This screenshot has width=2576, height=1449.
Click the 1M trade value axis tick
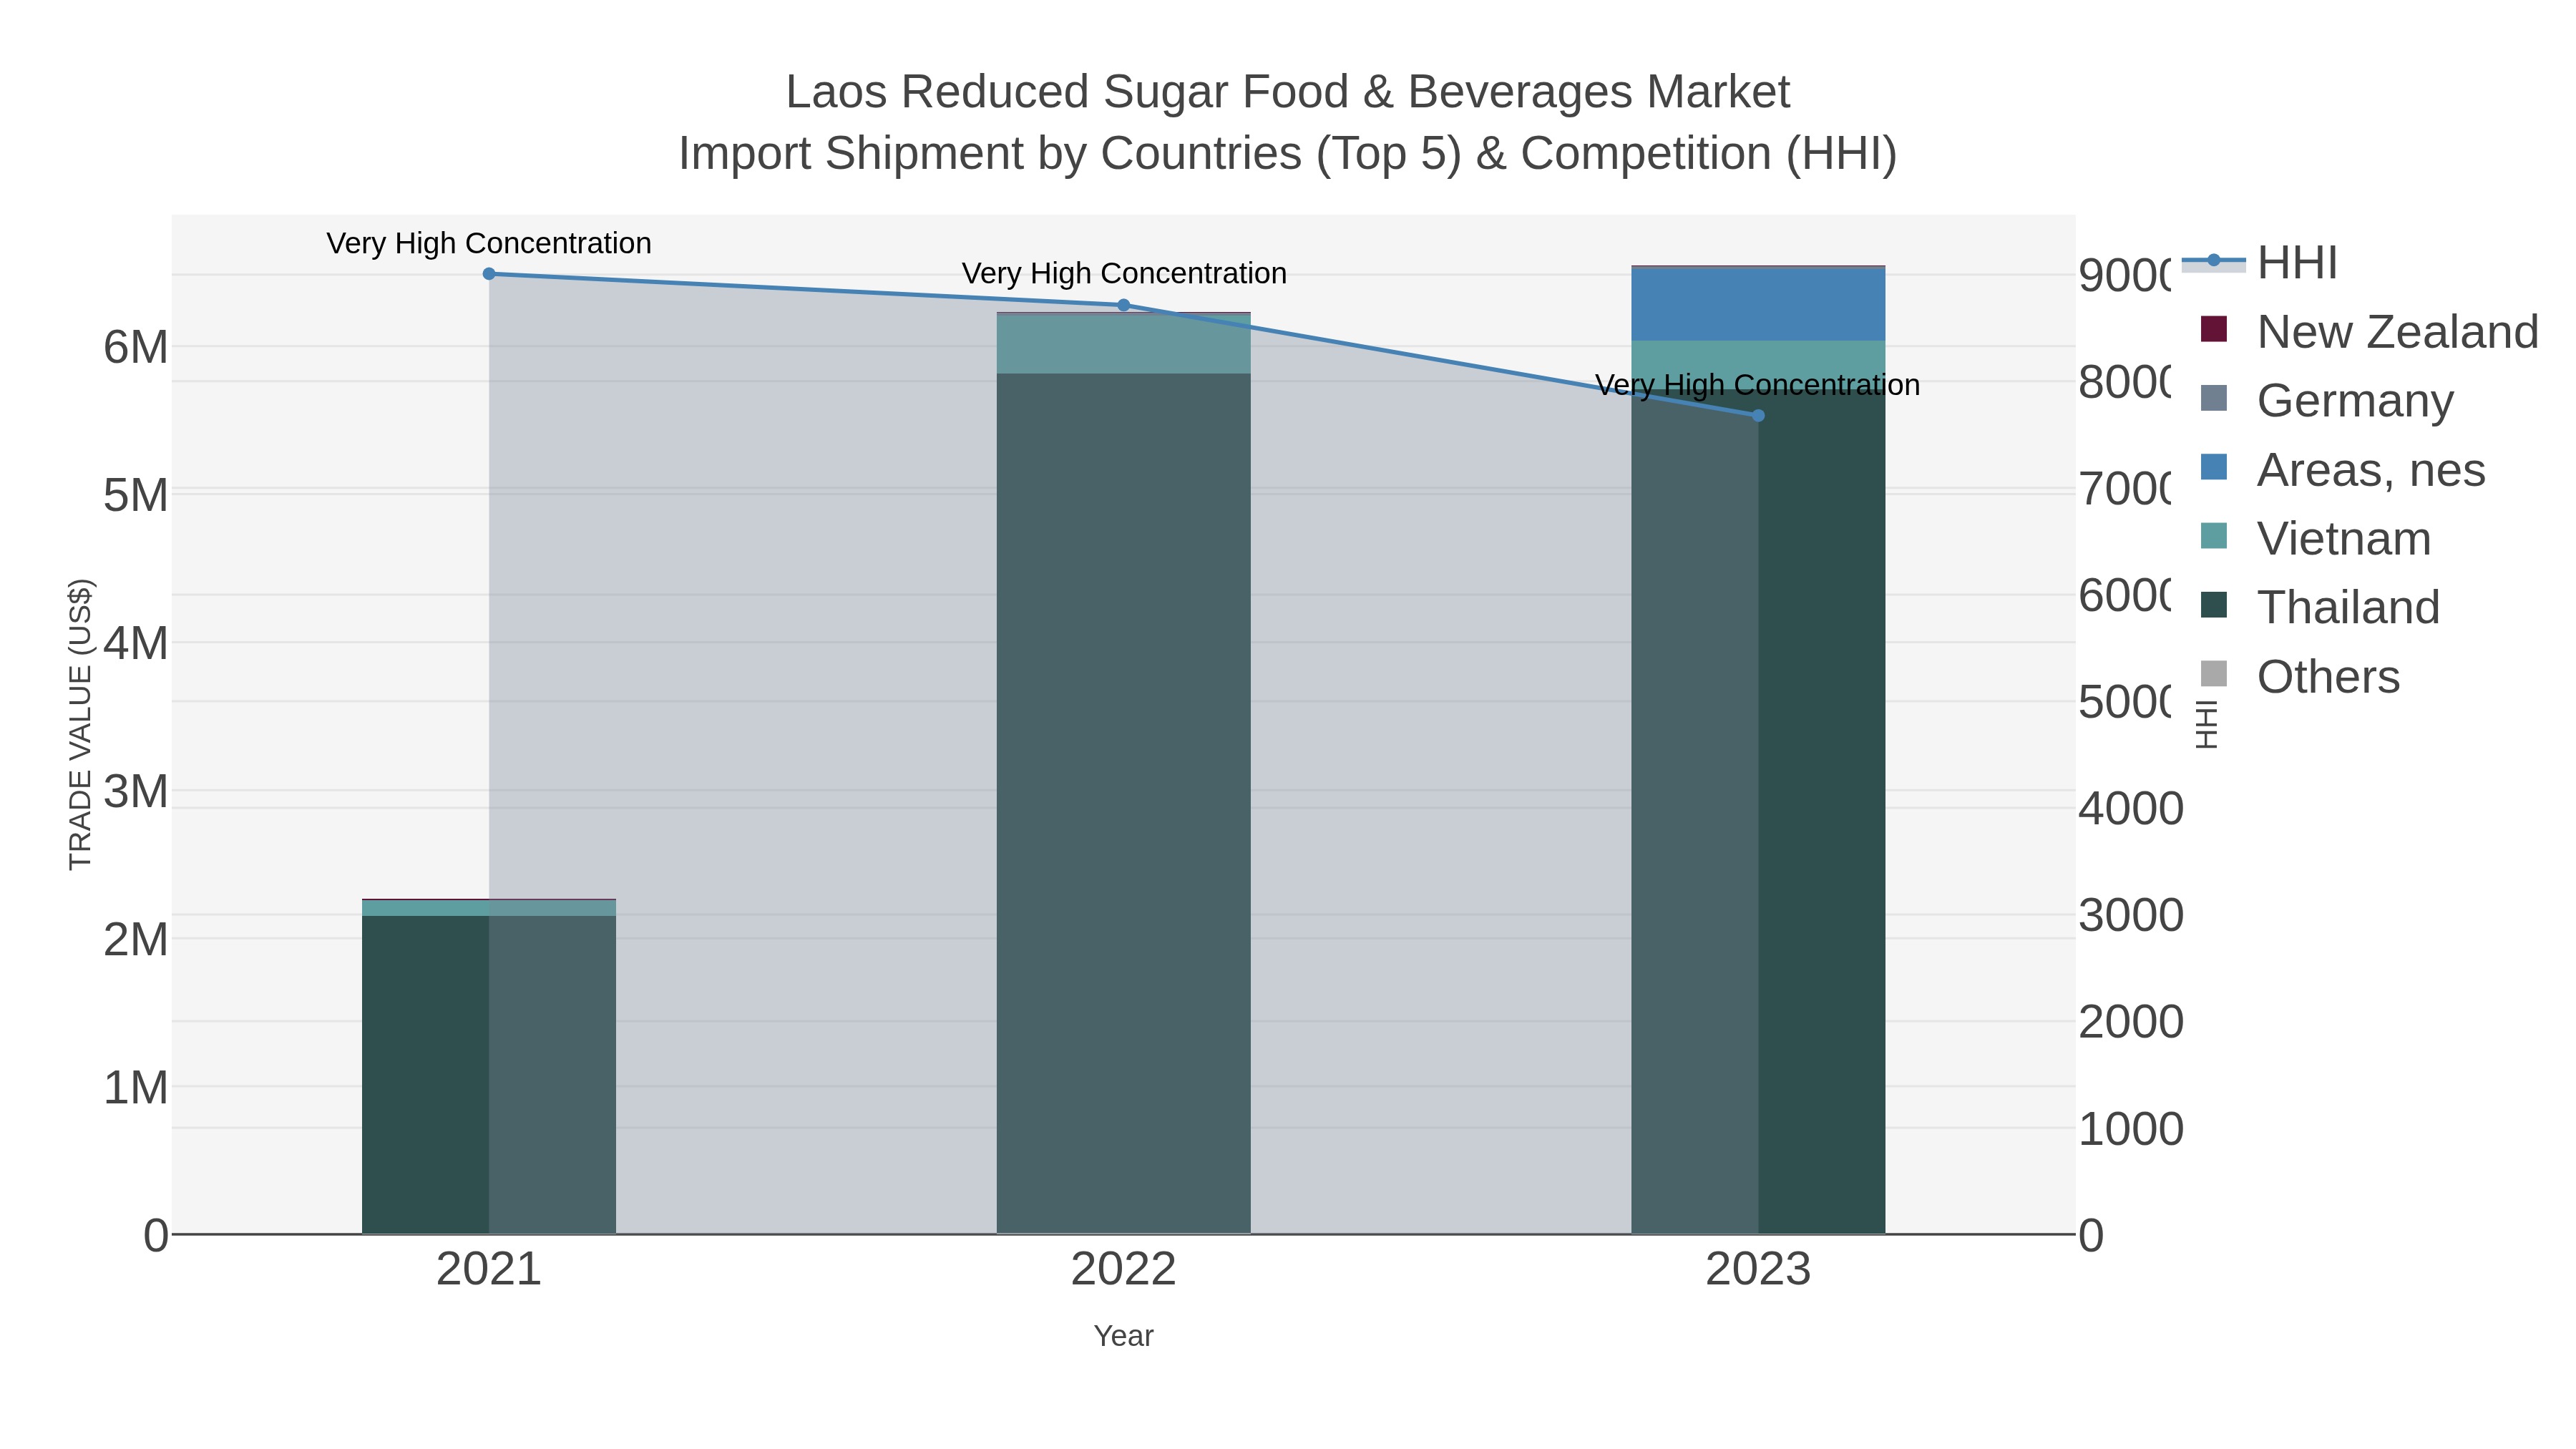(136, 1087)
